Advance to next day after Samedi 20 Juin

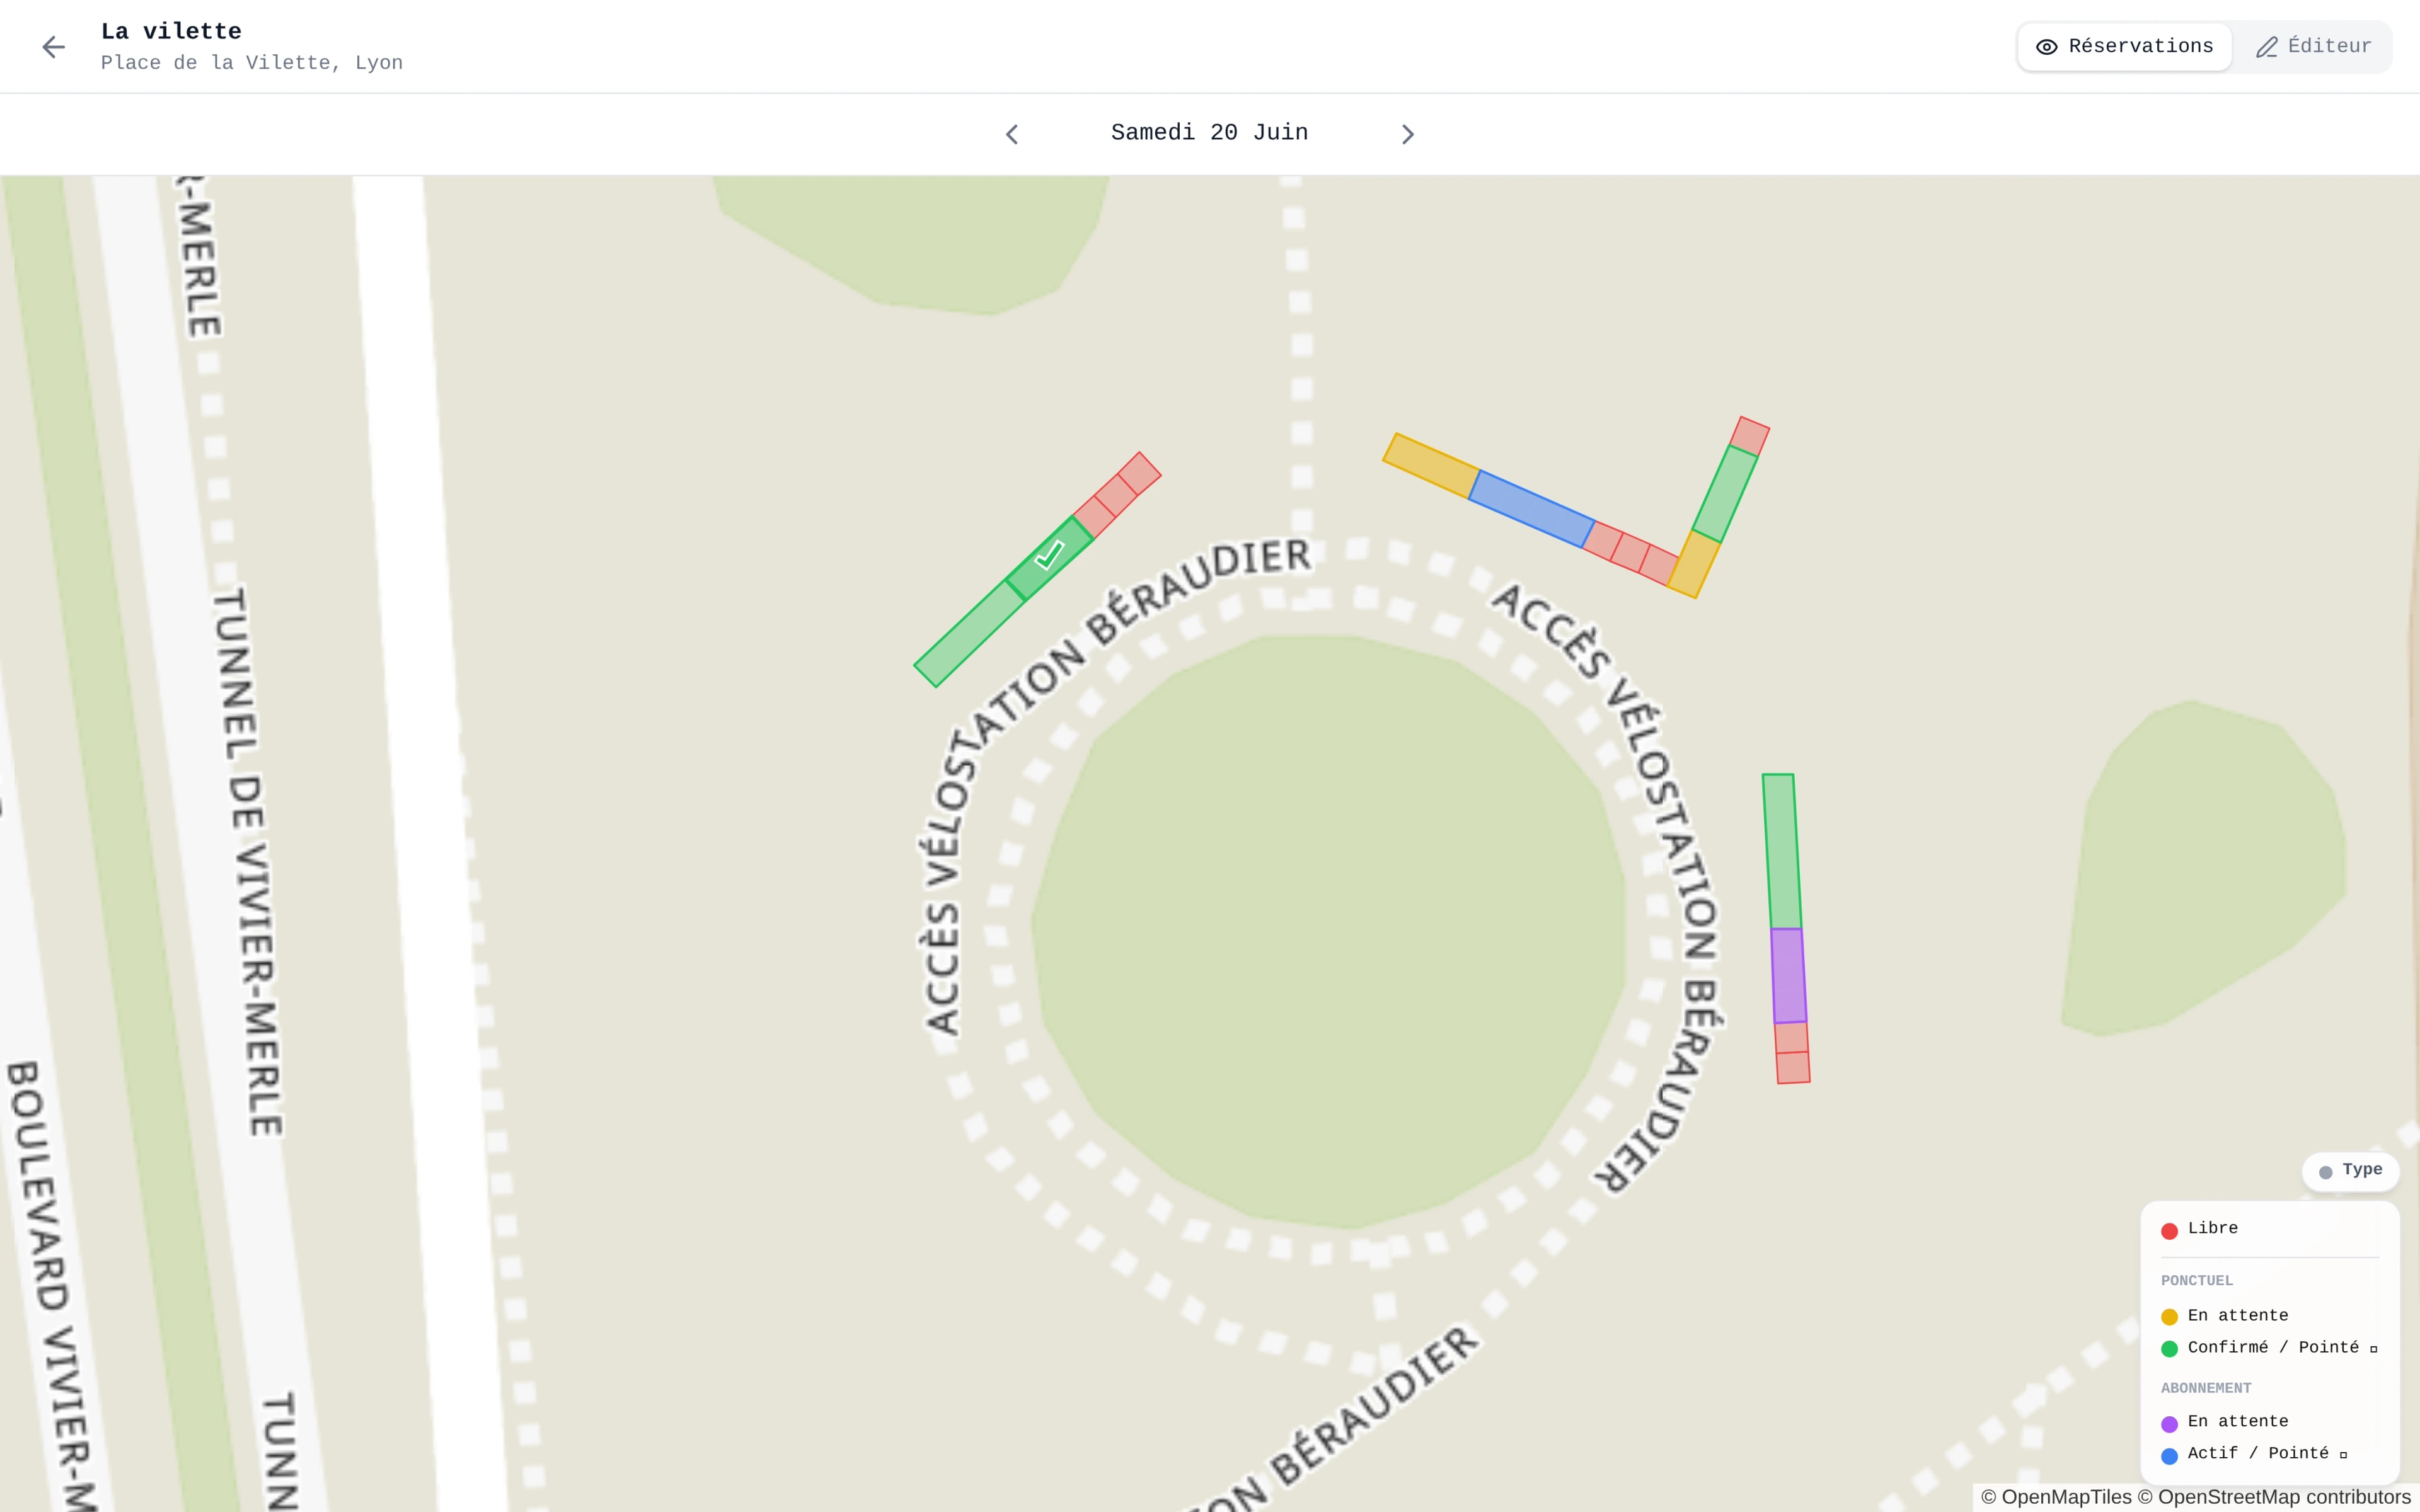point(1408,134)
